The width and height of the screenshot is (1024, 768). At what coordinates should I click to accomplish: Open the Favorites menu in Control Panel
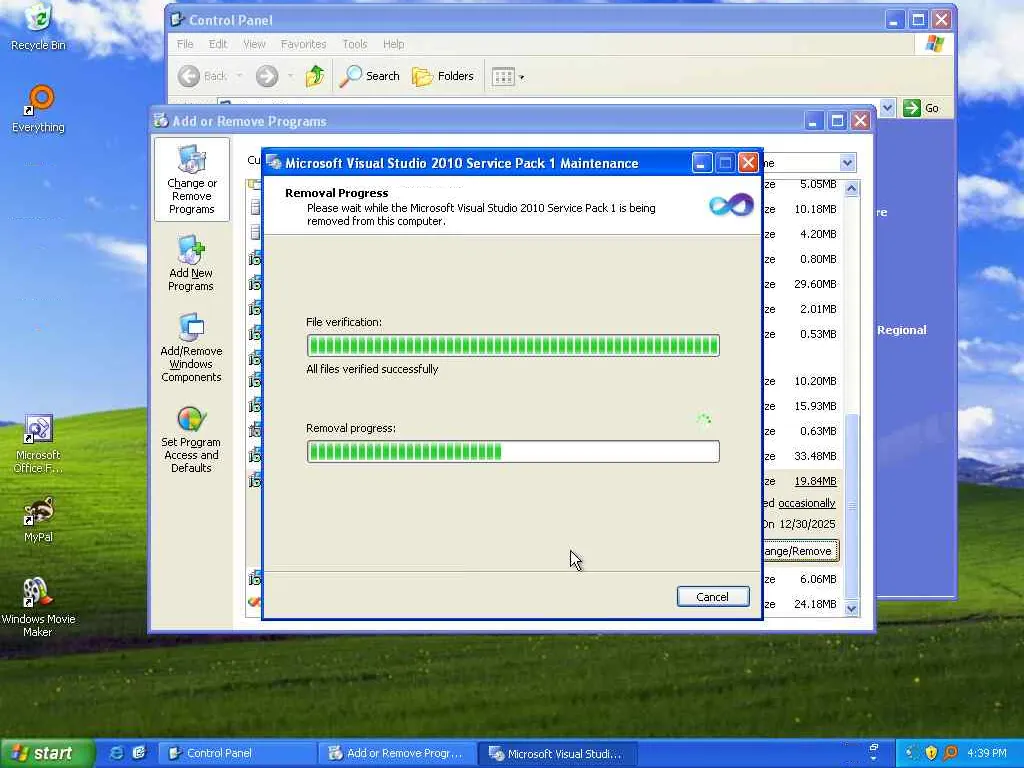[303, 44]
